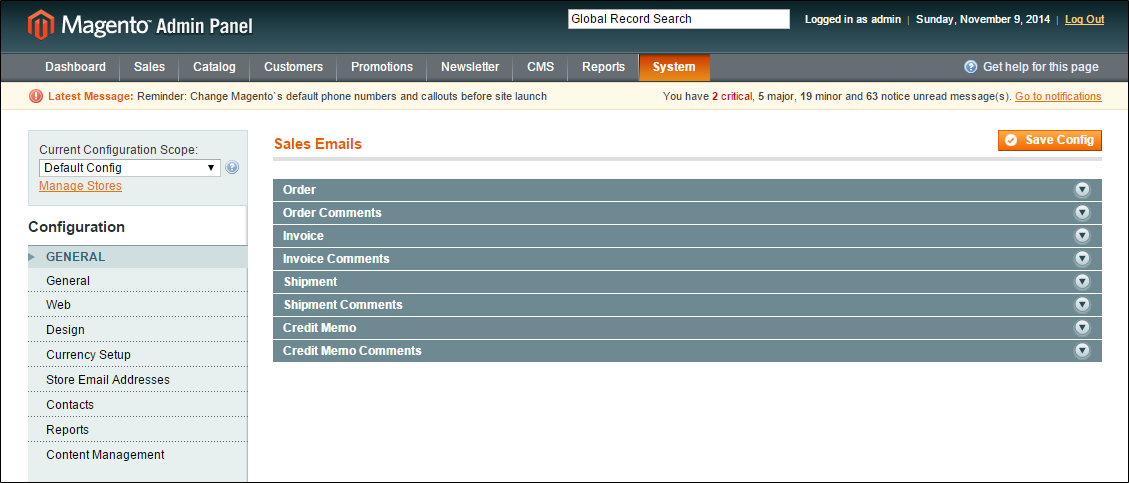
Task: Open the Promotions menu
Action: [x=382, y=67]
